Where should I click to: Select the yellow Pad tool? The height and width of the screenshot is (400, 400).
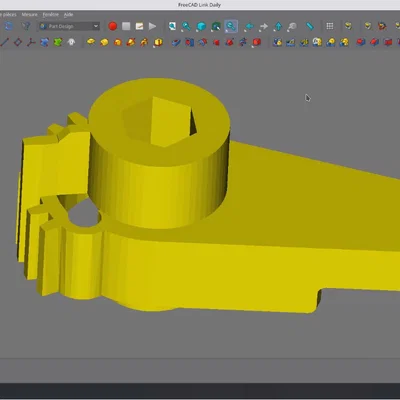click(91, 42)
